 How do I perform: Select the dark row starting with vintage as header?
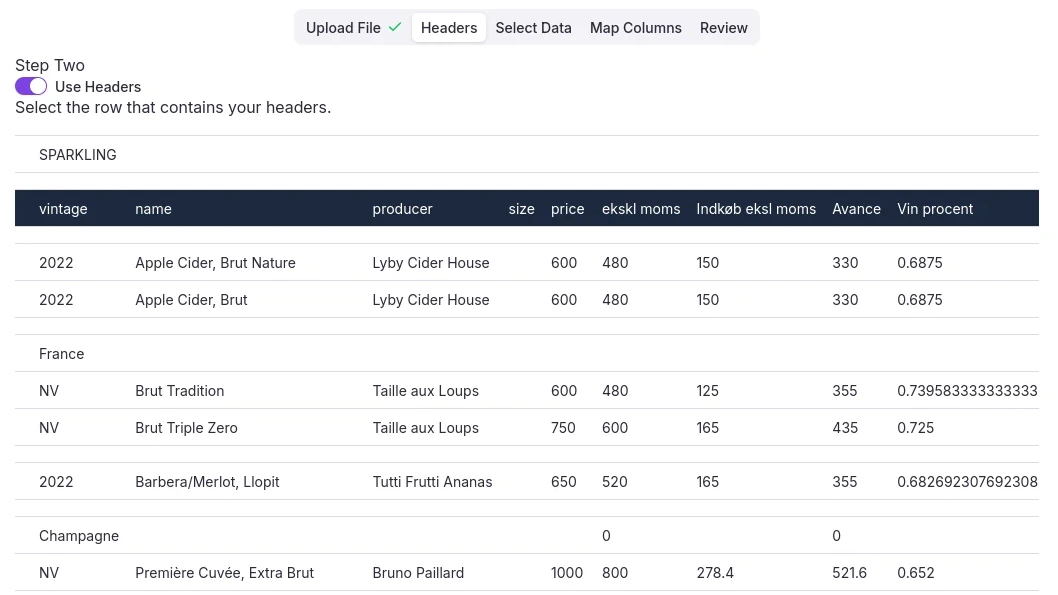click(x=527, y=208)
